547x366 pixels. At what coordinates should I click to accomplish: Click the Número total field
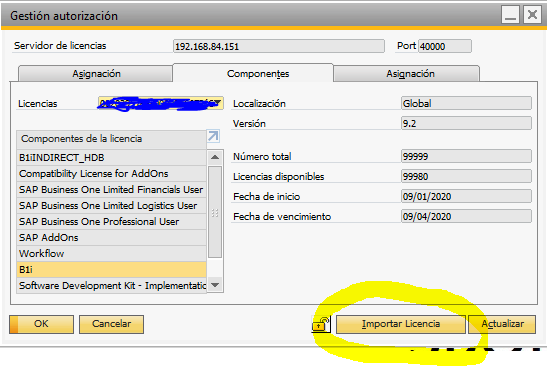pos(466,156)
